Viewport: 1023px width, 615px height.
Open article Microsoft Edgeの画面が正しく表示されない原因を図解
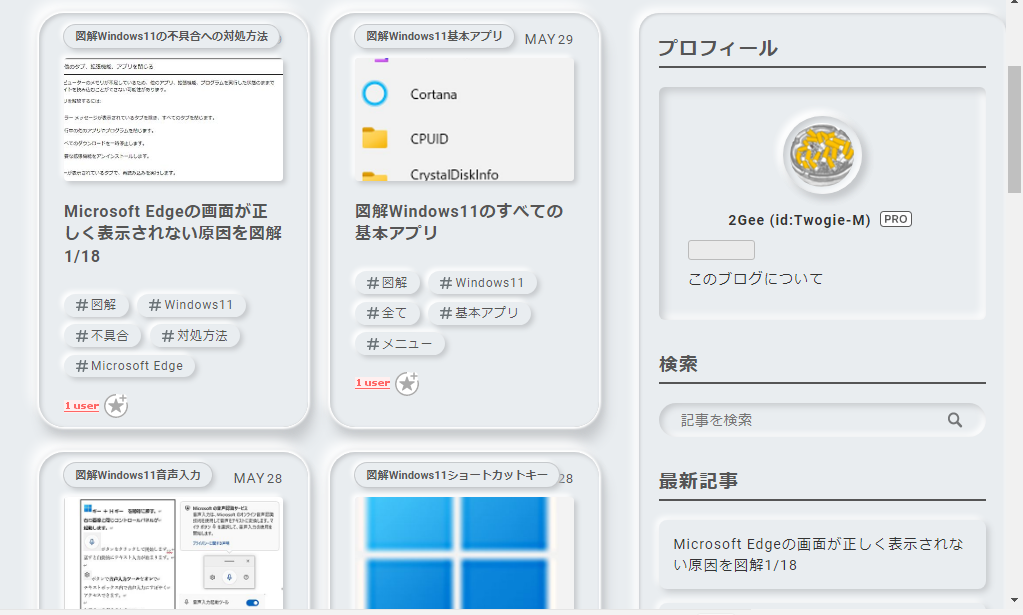[x=173, y=233]
